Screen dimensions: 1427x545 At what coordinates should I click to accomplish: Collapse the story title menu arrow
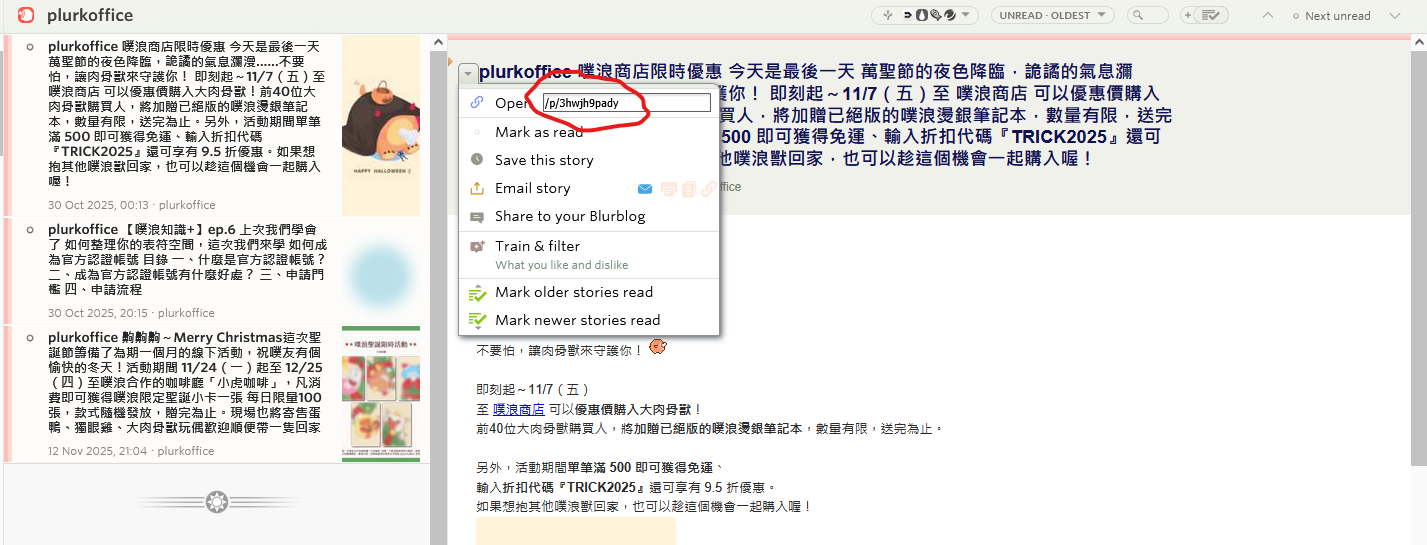(469, 73)
